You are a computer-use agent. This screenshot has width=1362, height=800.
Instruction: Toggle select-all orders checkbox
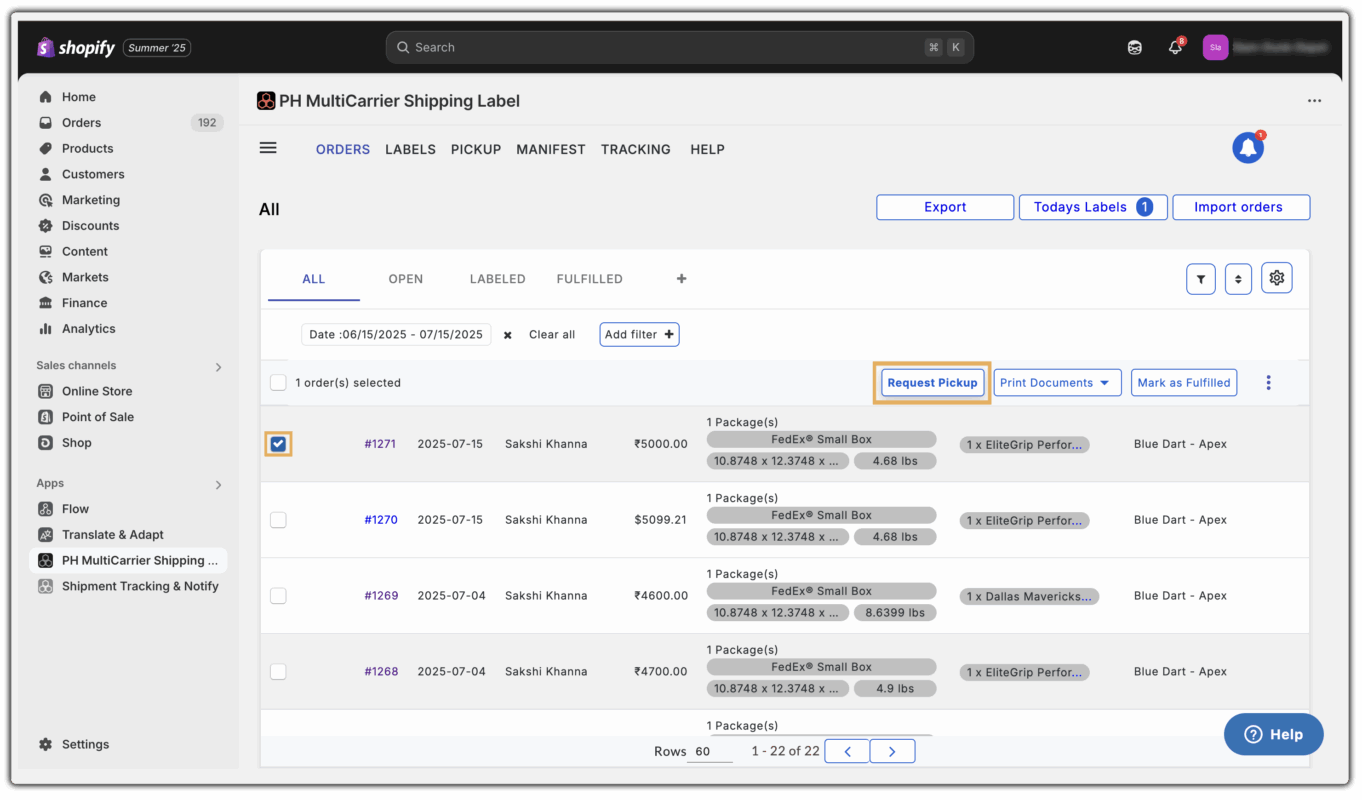point(278,383)
